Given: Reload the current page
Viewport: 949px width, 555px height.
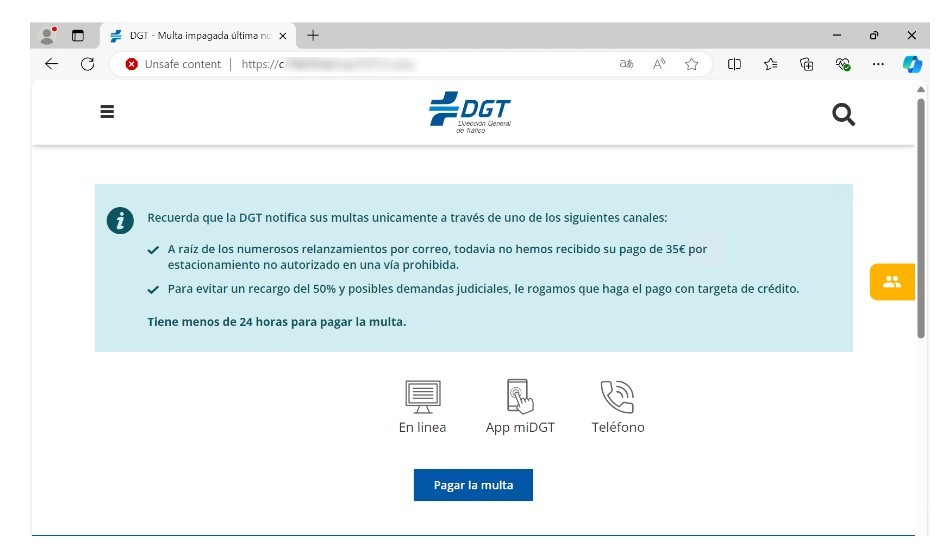Looking at the screenshot, I should tap(88, 64).
